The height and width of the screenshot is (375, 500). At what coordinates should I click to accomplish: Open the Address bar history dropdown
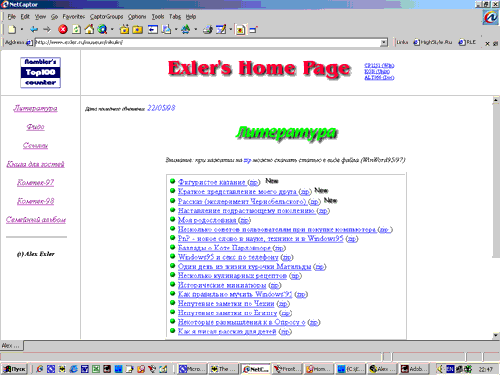tap(384, 42)
